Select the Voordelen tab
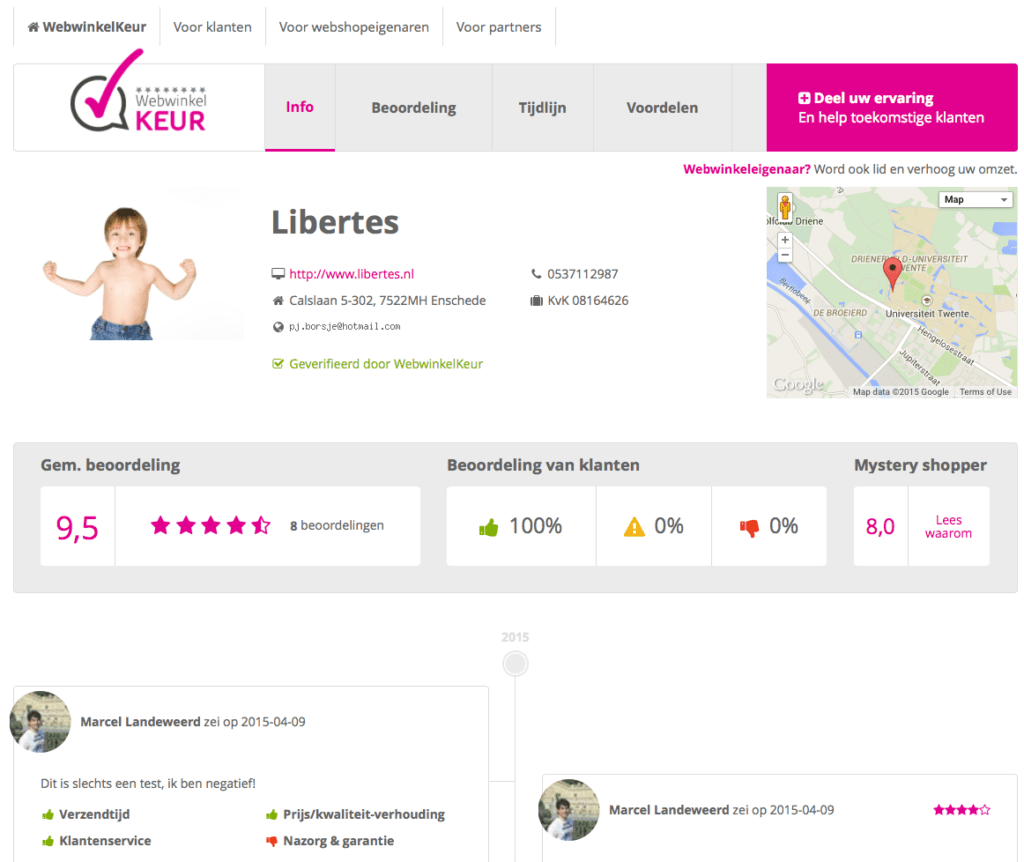Screen dimensions: 1024x862 click(662, 108)
